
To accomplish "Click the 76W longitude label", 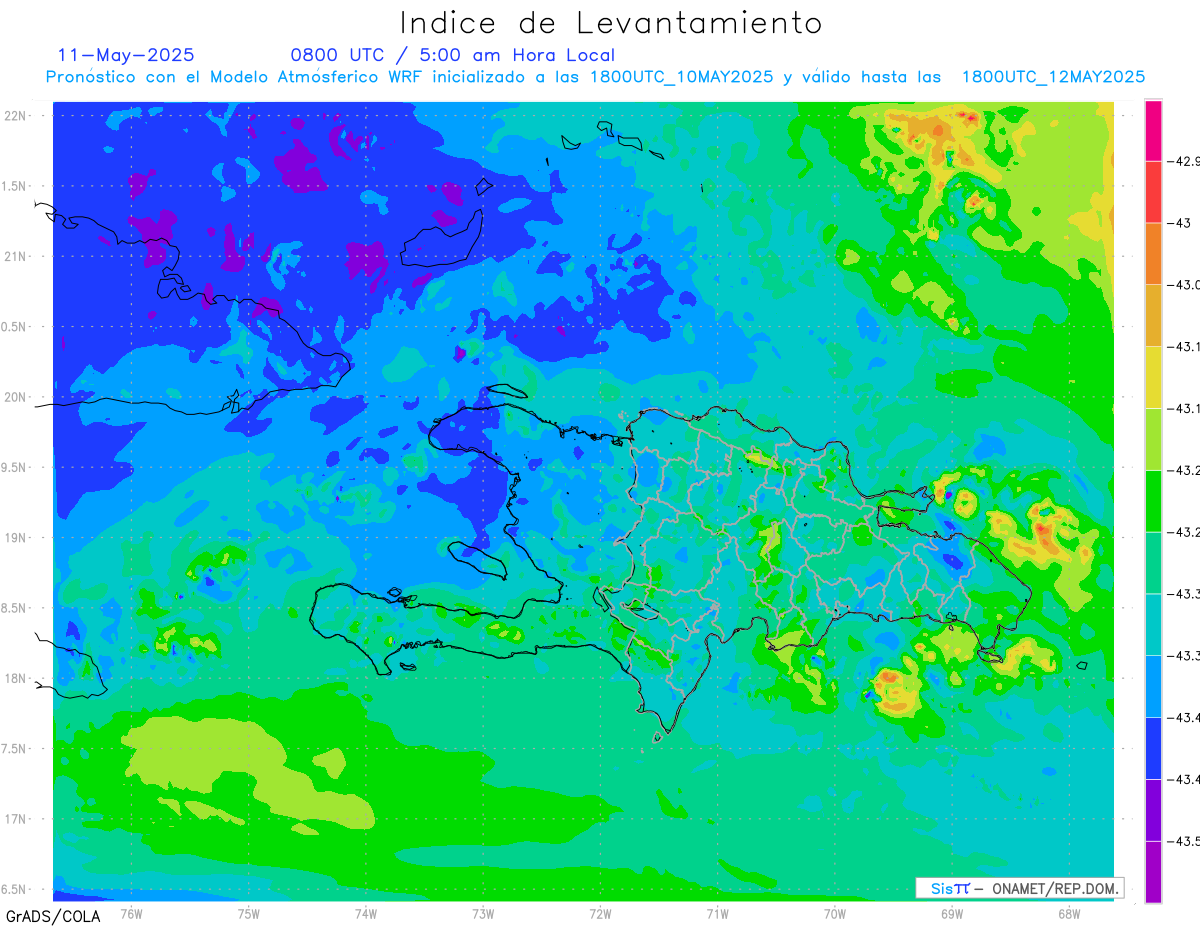I will [x=131, y=913].
